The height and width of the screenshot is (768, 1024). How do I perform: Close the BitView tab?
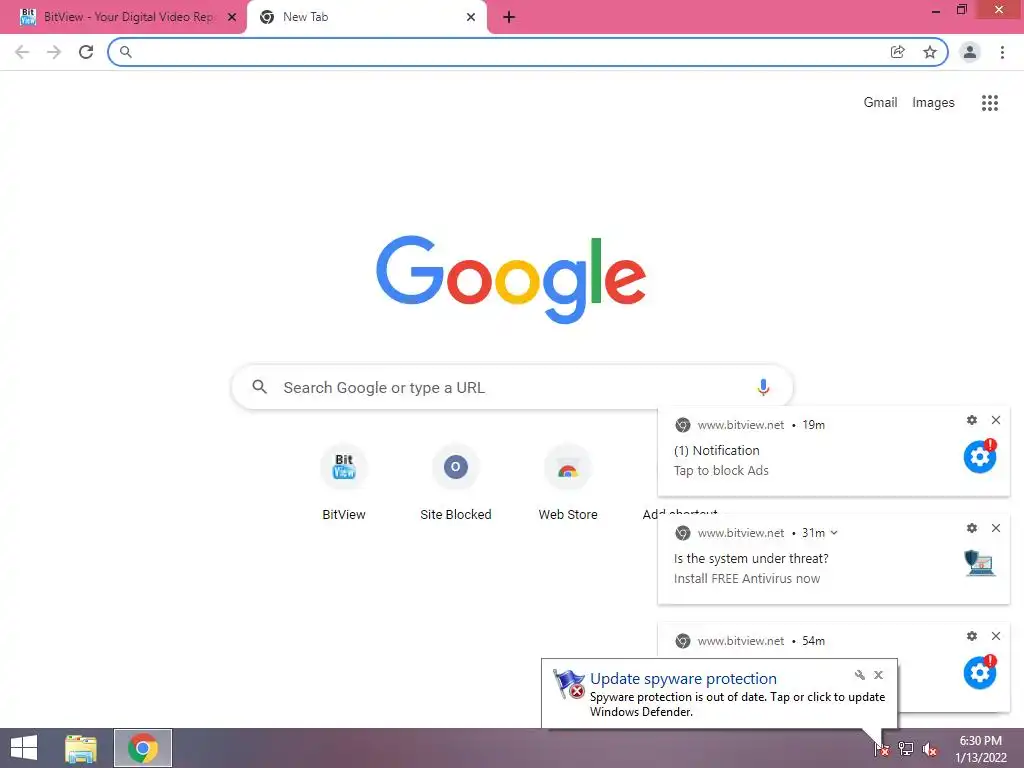(x=232, y=17)
